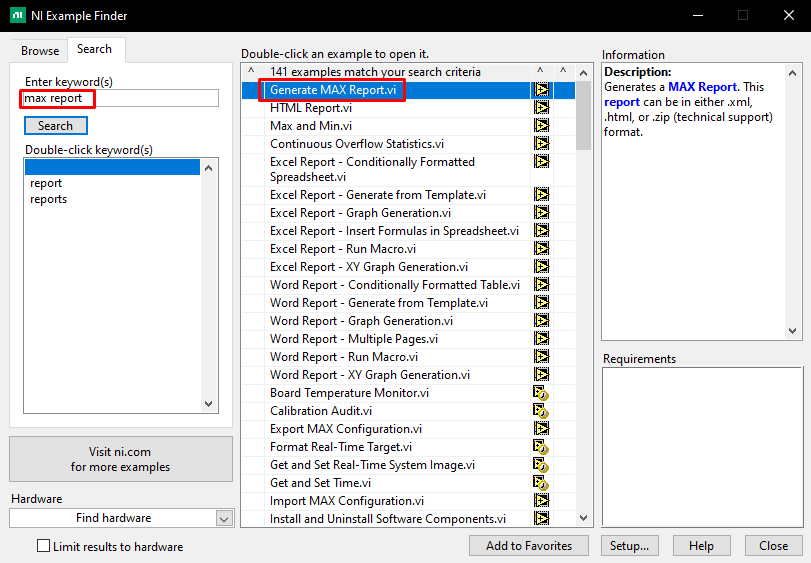This screenshot has height=563, width=811.
Task: Click the keyword list scroll down arrow
Action: [208, 404]
